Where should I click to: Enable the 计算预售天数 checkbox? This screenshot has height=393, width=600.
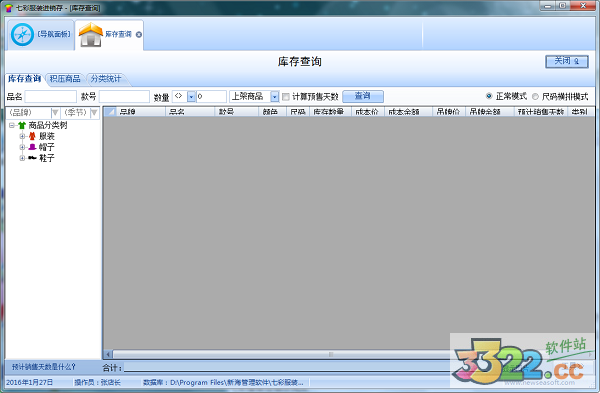coord(286,97)
